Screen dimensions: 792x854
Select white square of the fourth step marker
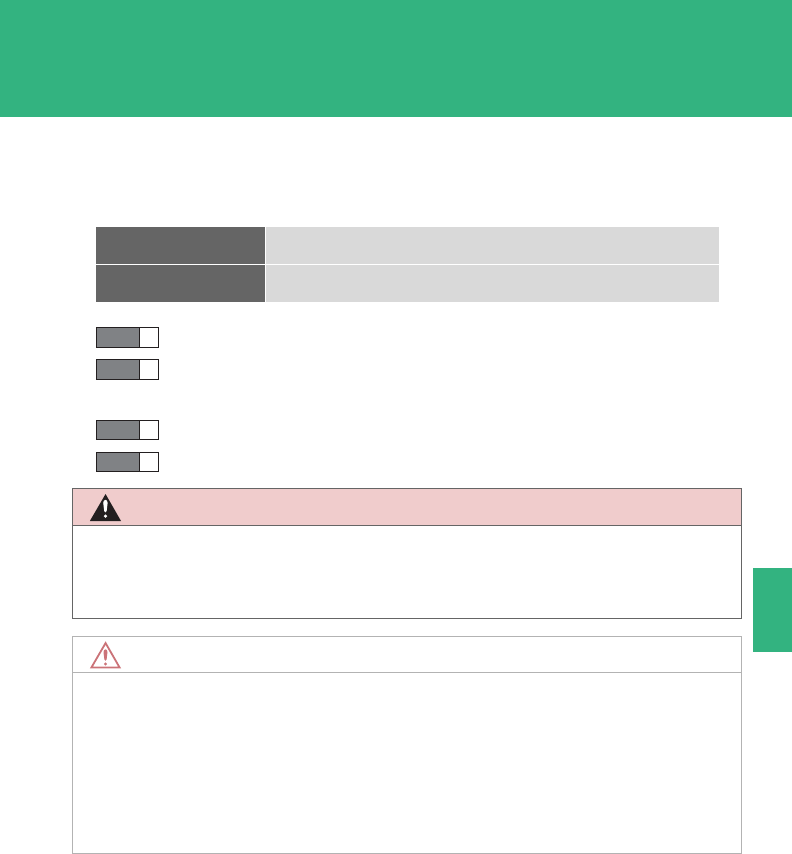point(149,462)
